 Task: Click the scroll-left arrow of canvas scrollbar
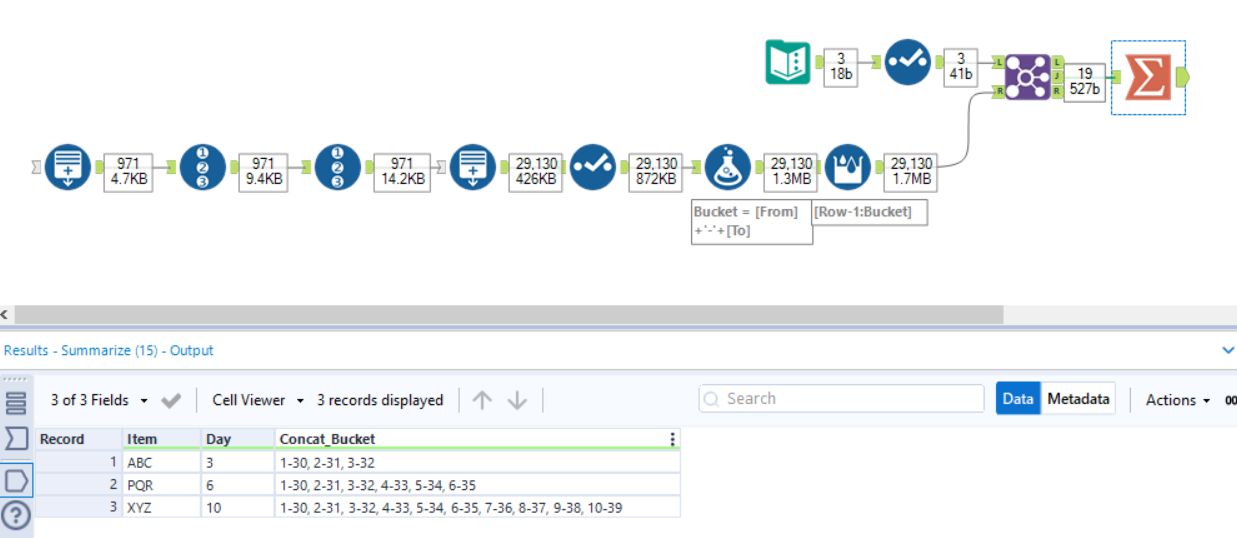click(x=5, y=314)
